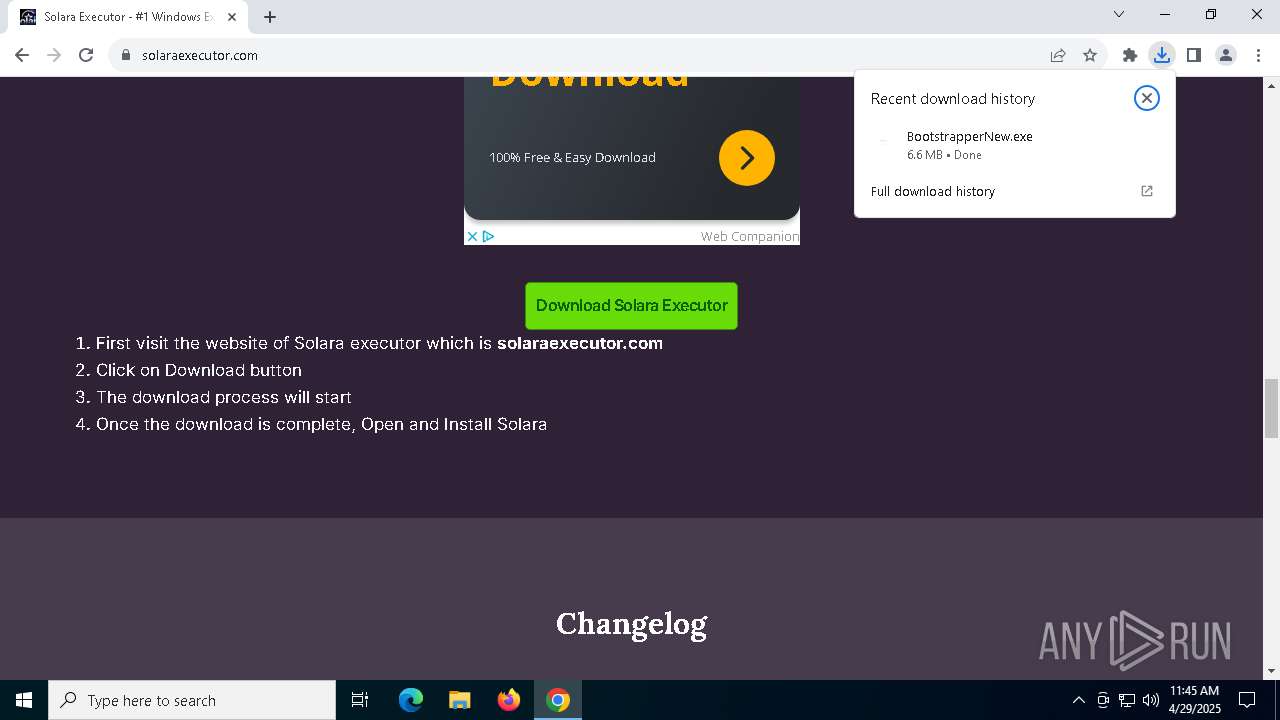This screenshot has width=1280, height=720.
Task: Click the 100% Free & Easy Download text
Action: 572,157
